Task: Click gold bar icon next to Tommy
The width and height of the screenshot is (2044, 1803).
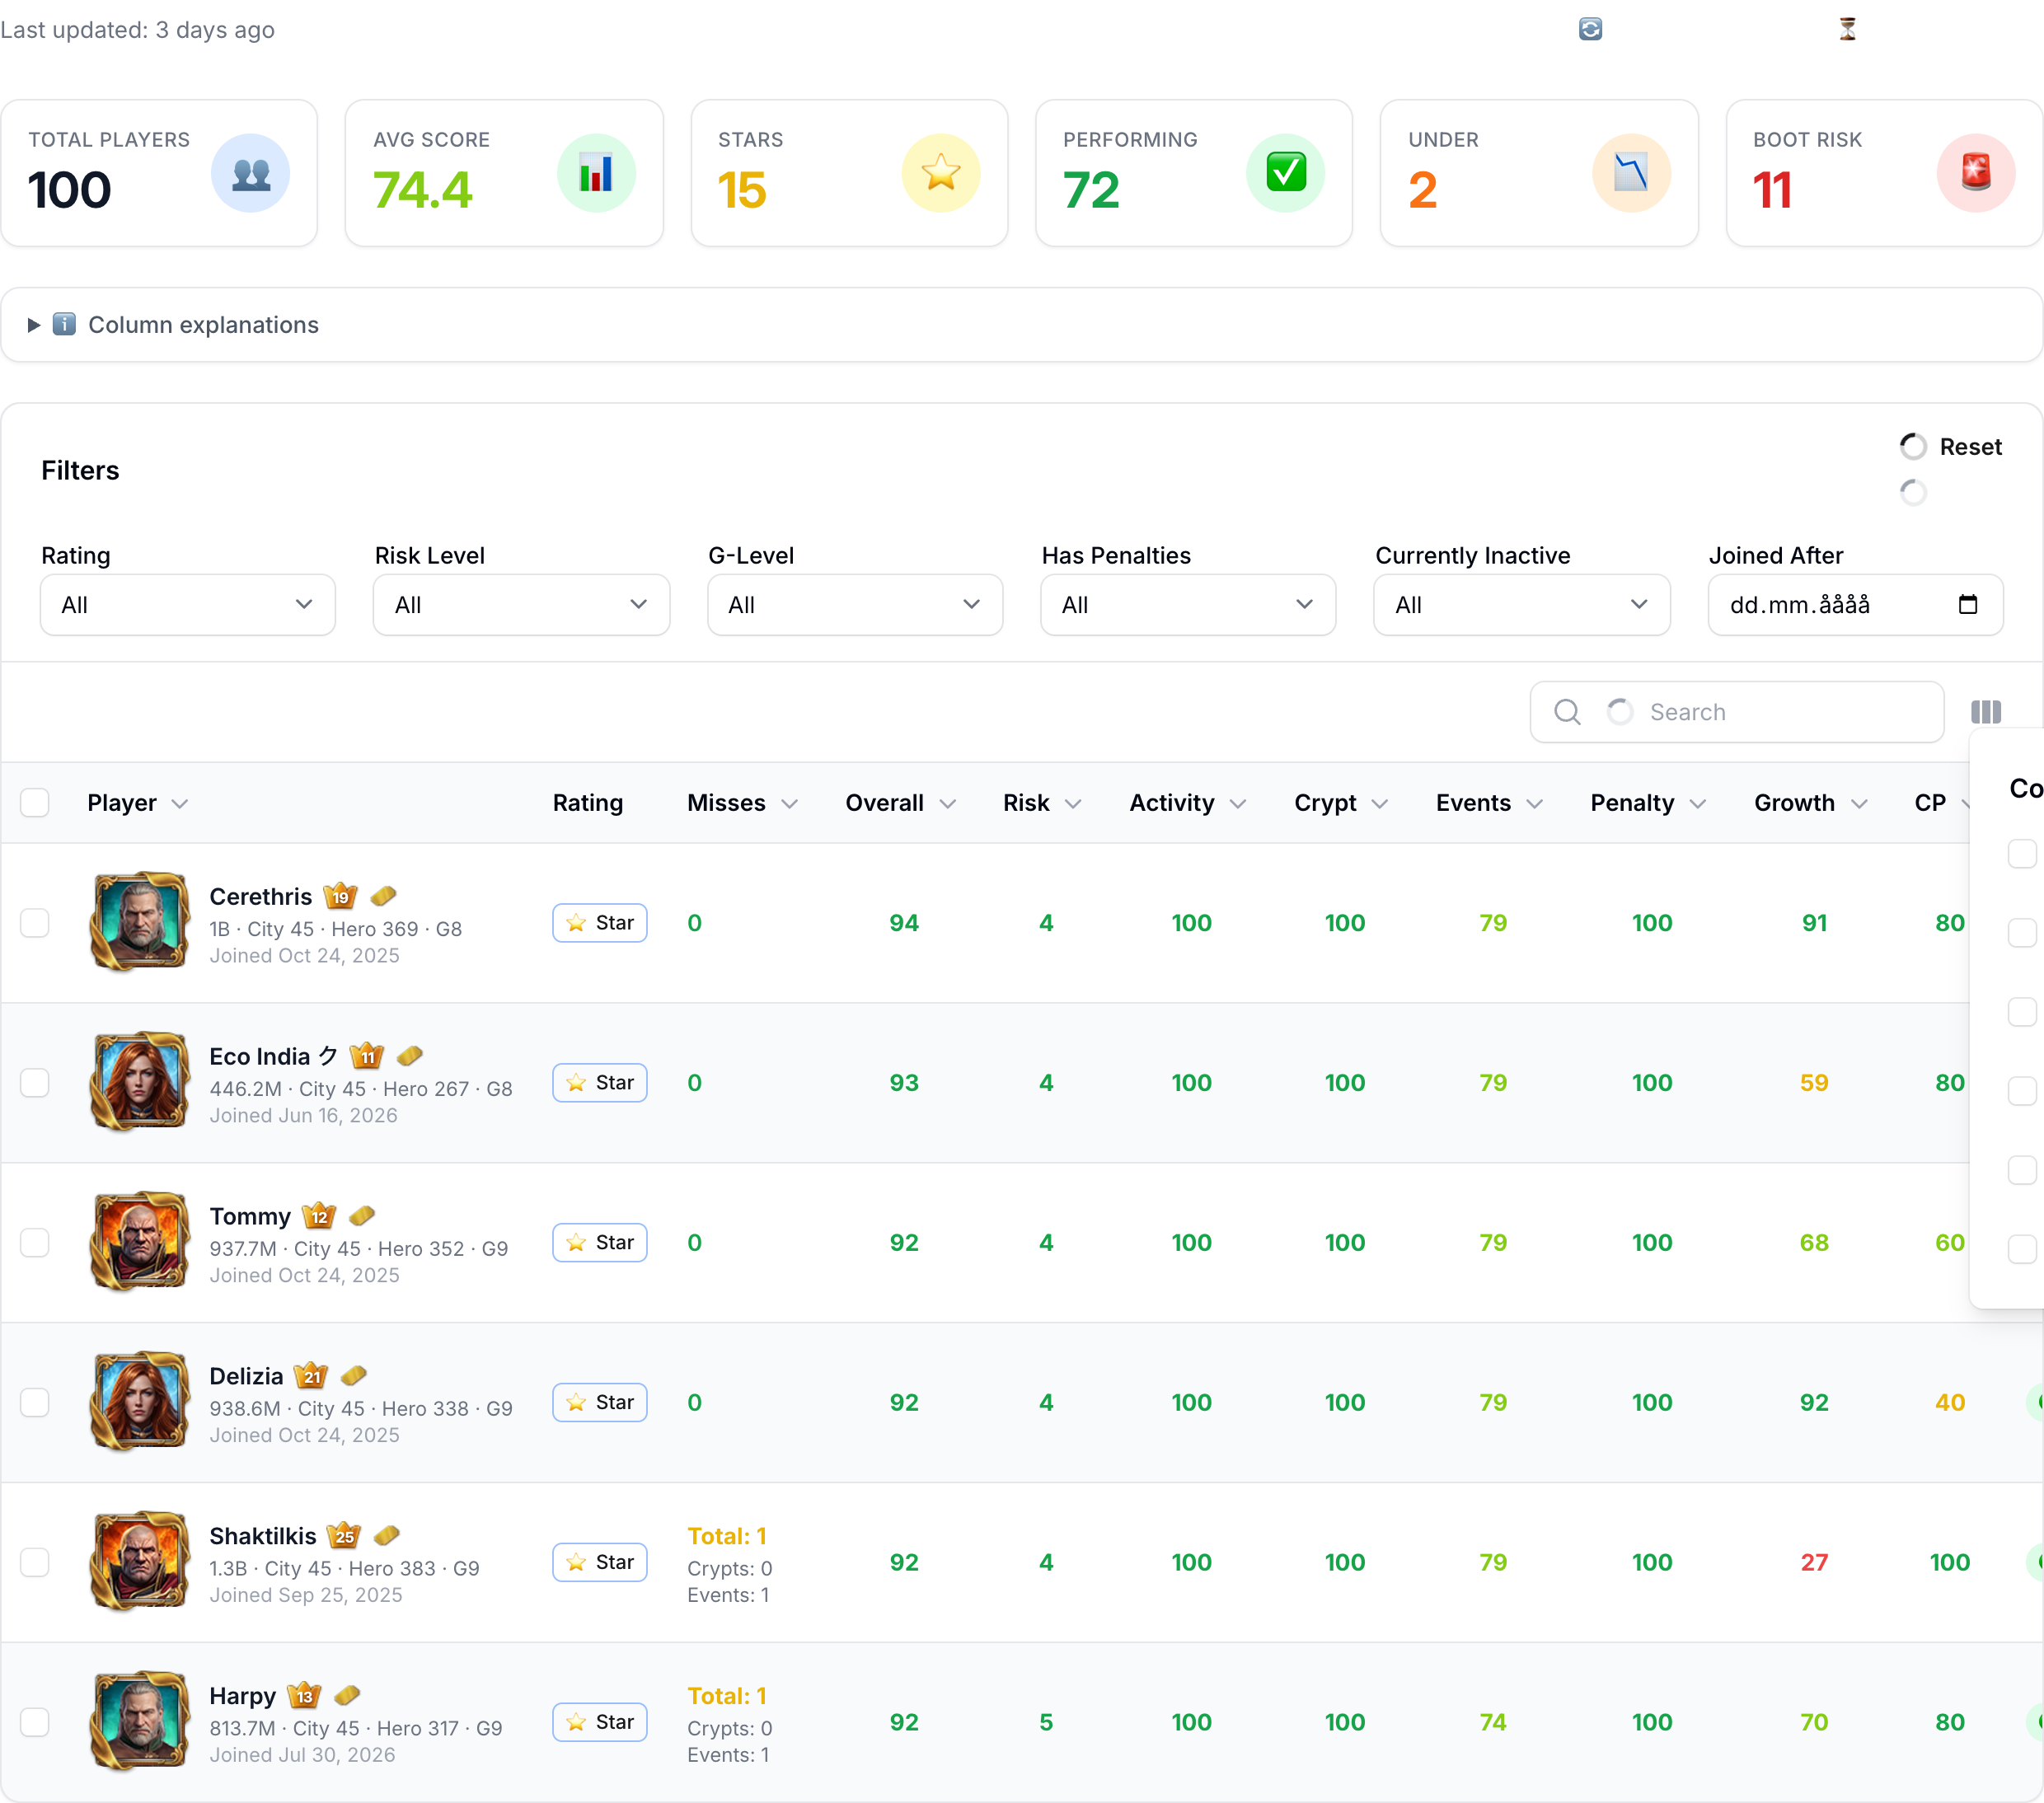Action: pyautogui.click(x=362, y=1216)
